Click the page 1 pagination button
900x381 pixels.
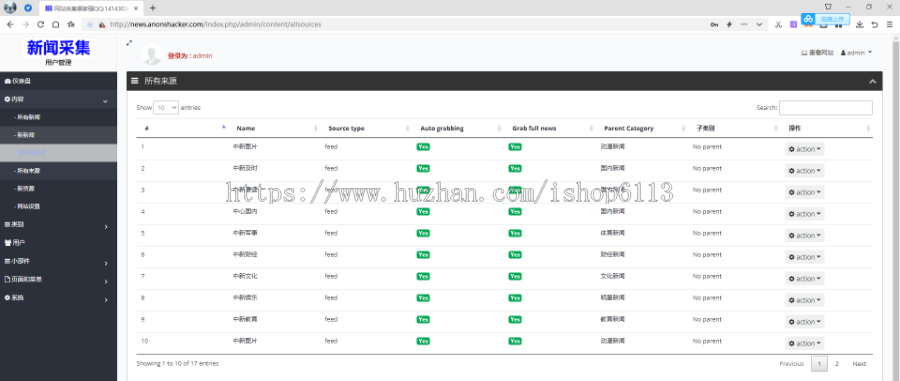[819, 364]
